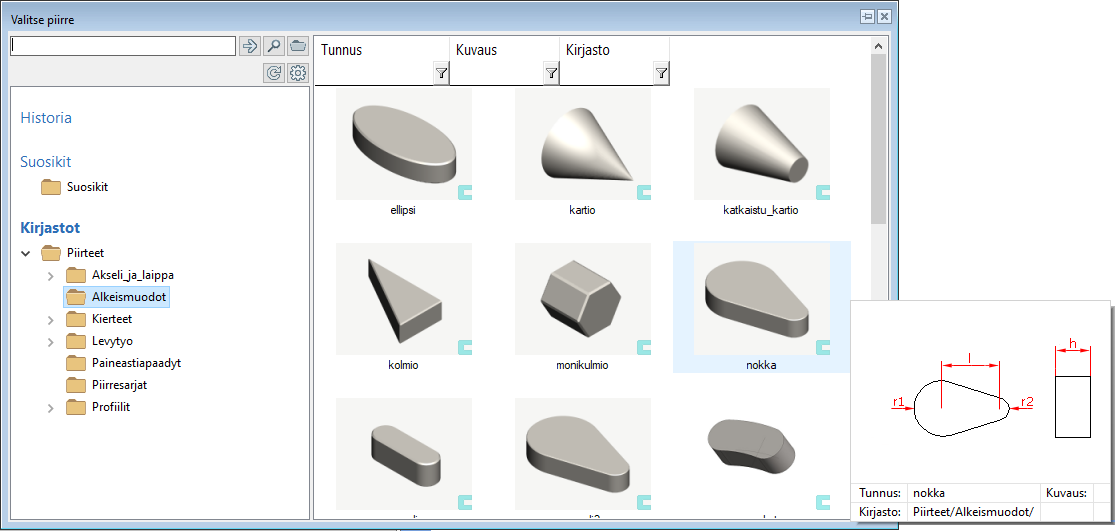Expand the Profiilit folder node
Viewport: 1116px width, 531px height.
(x=51, y=408)
